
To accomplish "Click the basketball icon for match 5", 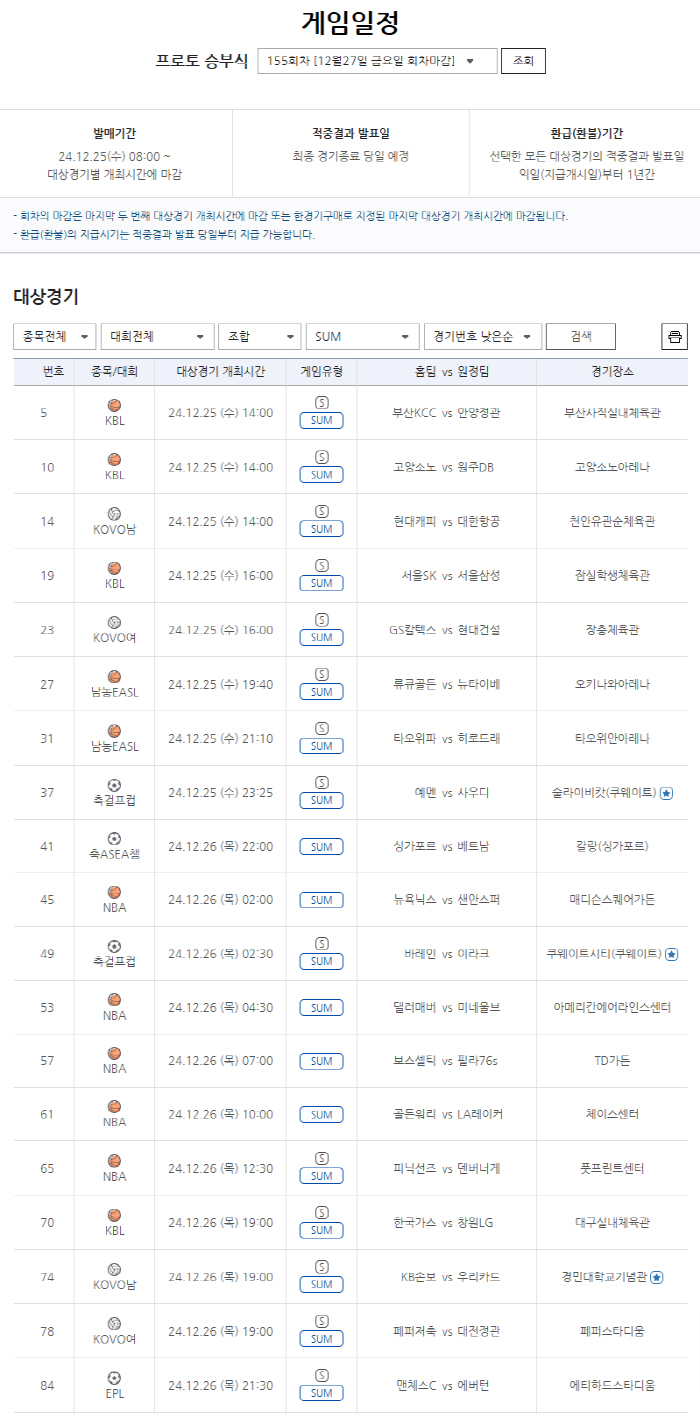I will [x=114, y=405].
